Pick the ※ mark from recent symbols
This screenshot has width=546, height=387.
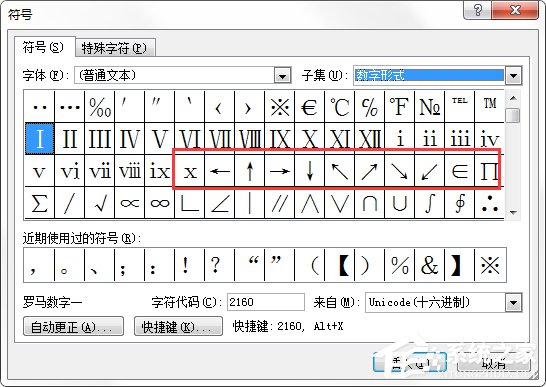tap(490, 265)
